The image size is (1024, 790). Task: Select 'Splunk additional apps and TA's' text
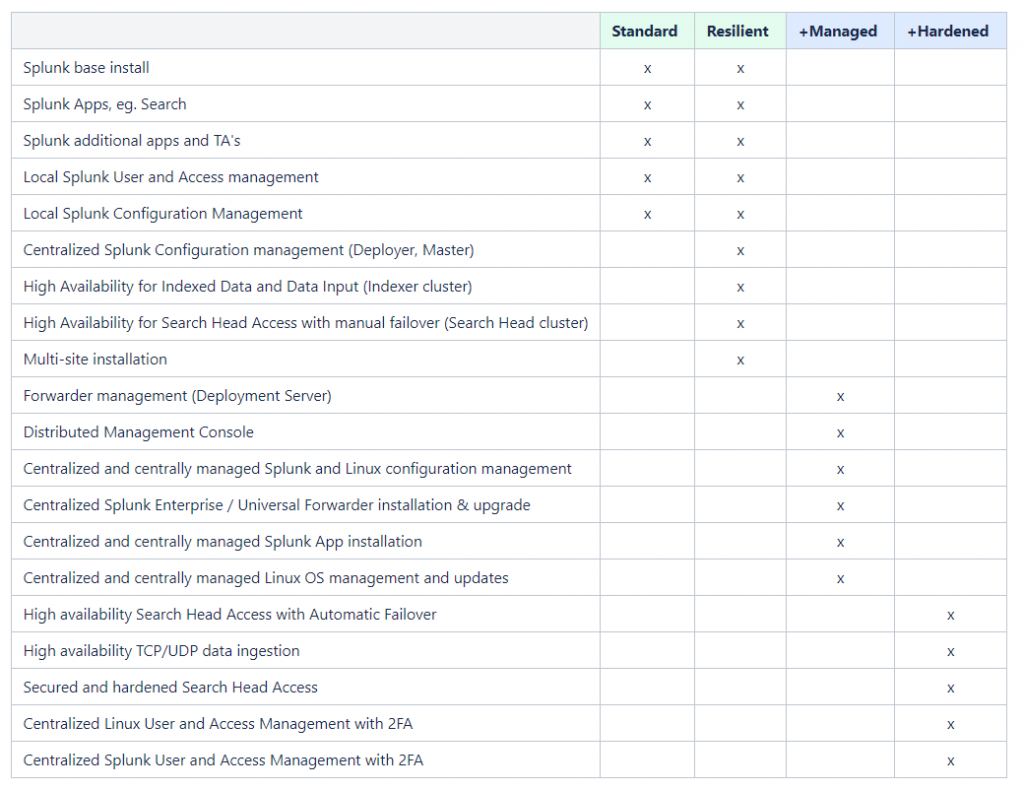pos(132,141)
